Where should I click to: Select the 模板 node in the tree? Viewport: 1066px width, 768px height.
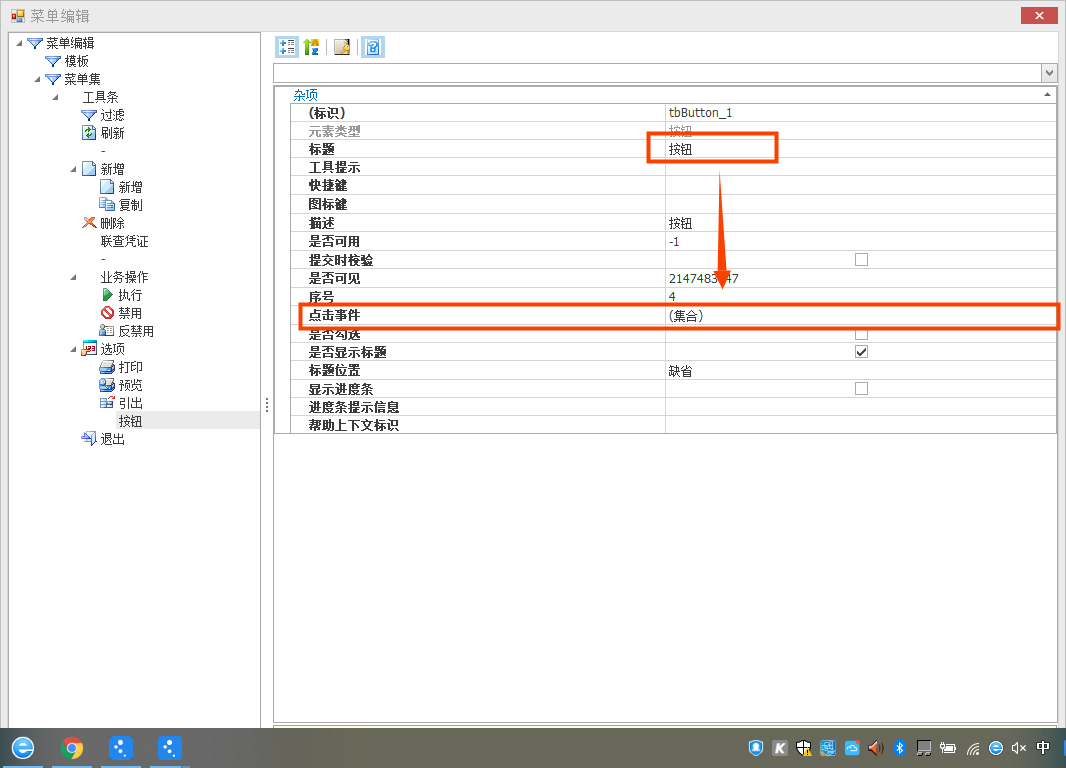tap(76, 61)
